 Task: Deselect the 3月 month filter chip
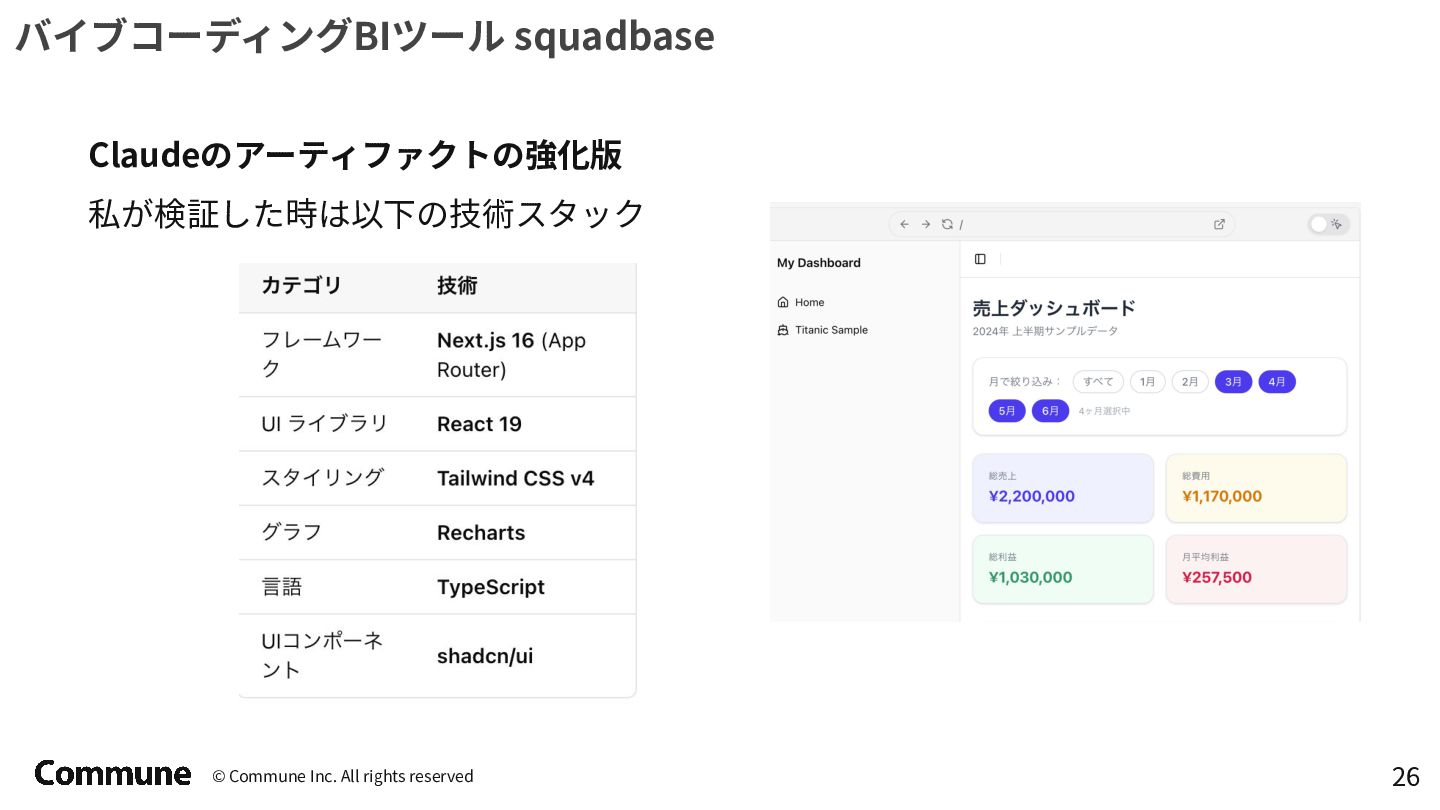(1233, 382)
